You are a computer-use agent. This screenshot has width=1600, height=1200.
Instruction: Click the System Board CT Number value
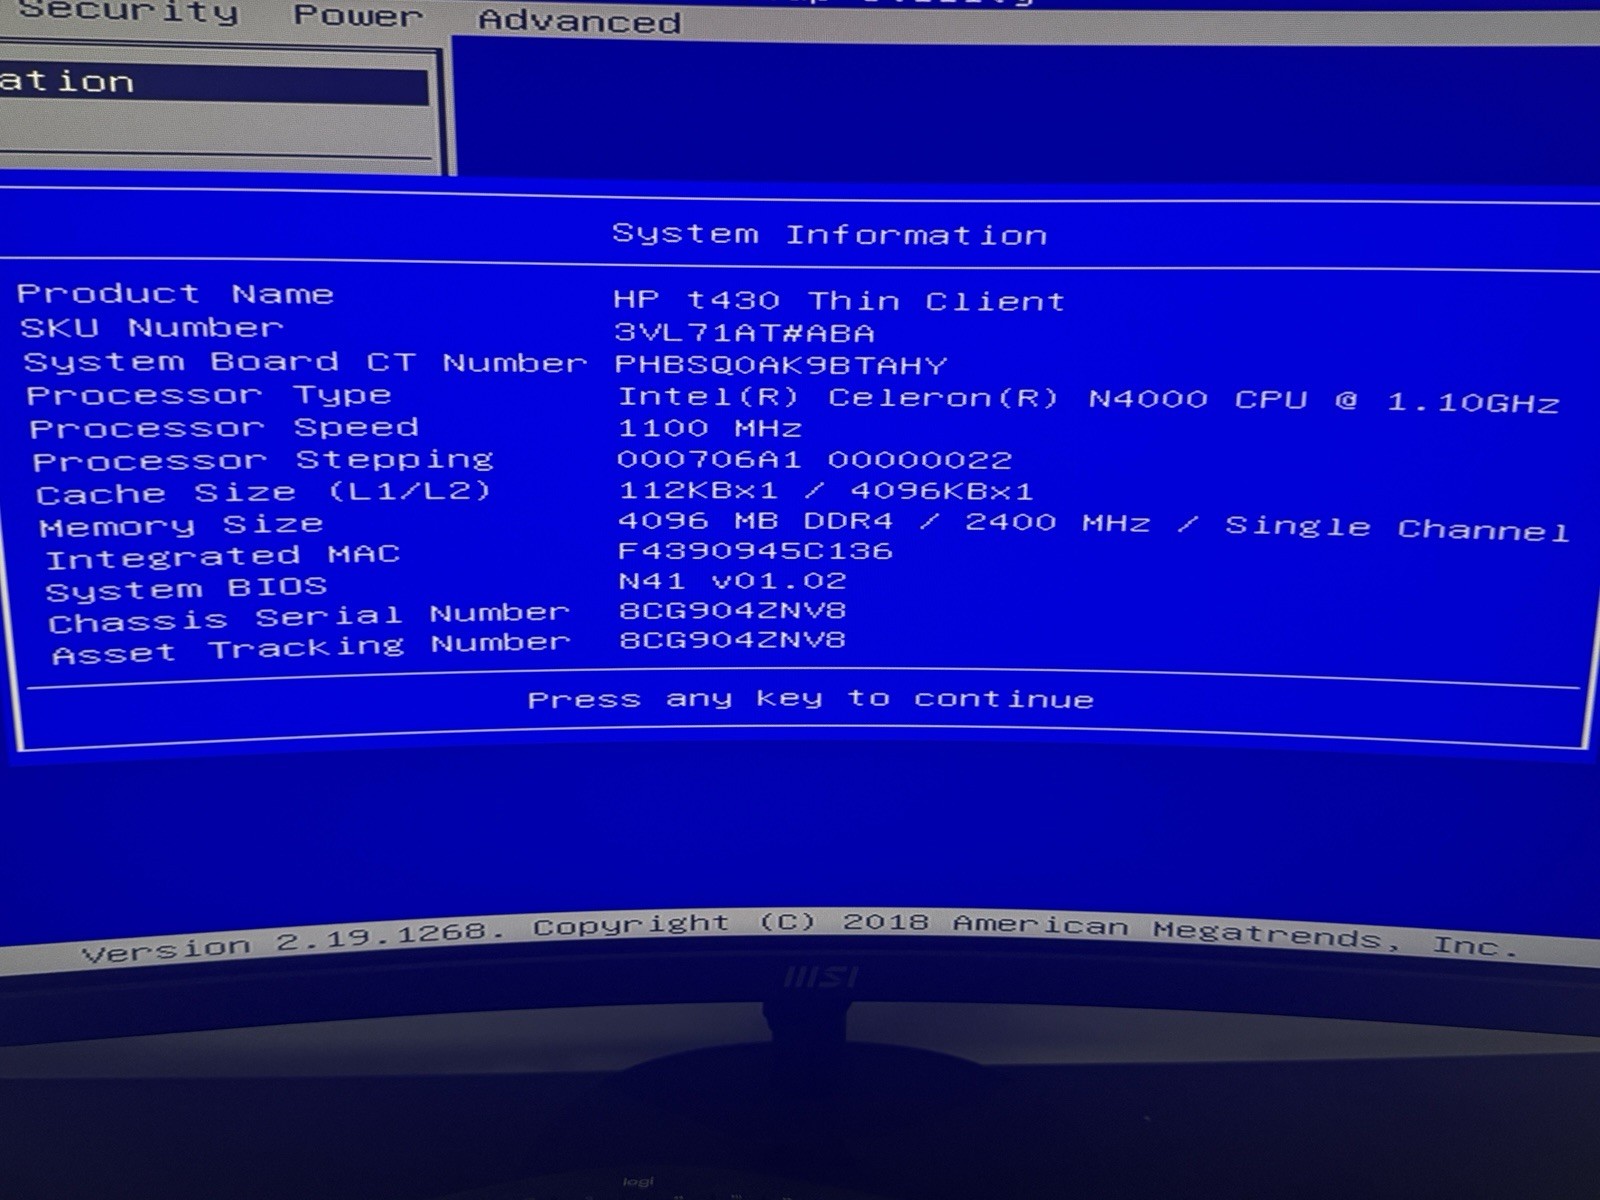[x=780, y=365]
